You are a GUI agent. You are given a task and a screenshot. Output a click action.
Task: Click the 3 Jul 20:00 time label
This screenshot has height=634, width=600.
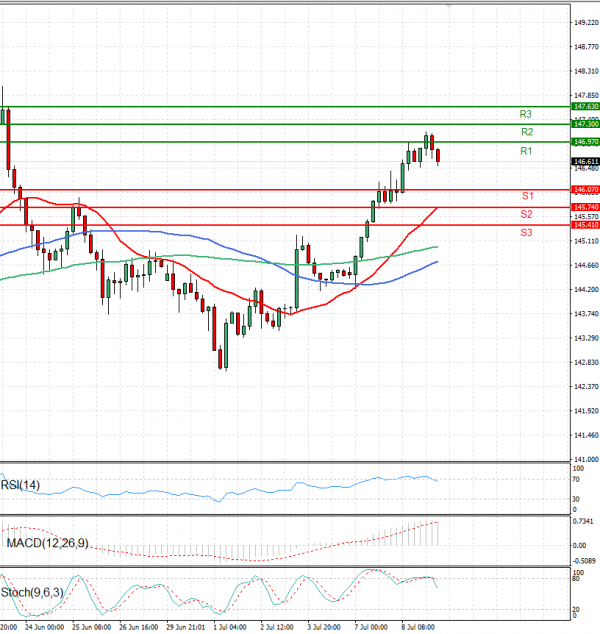coord(324,627)
